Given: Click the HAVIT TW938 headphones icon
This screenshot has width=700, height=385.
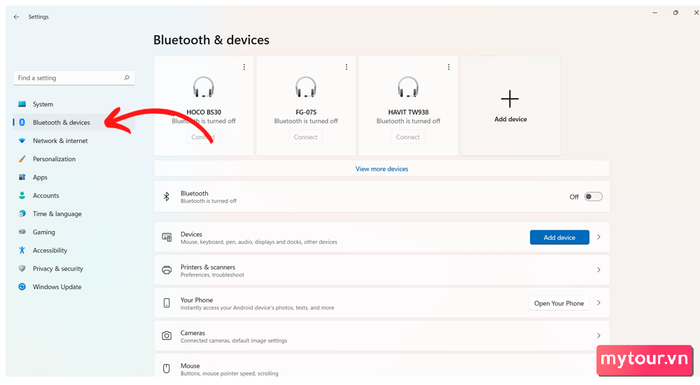Looking at the screenshot, I should coord(408,87).
